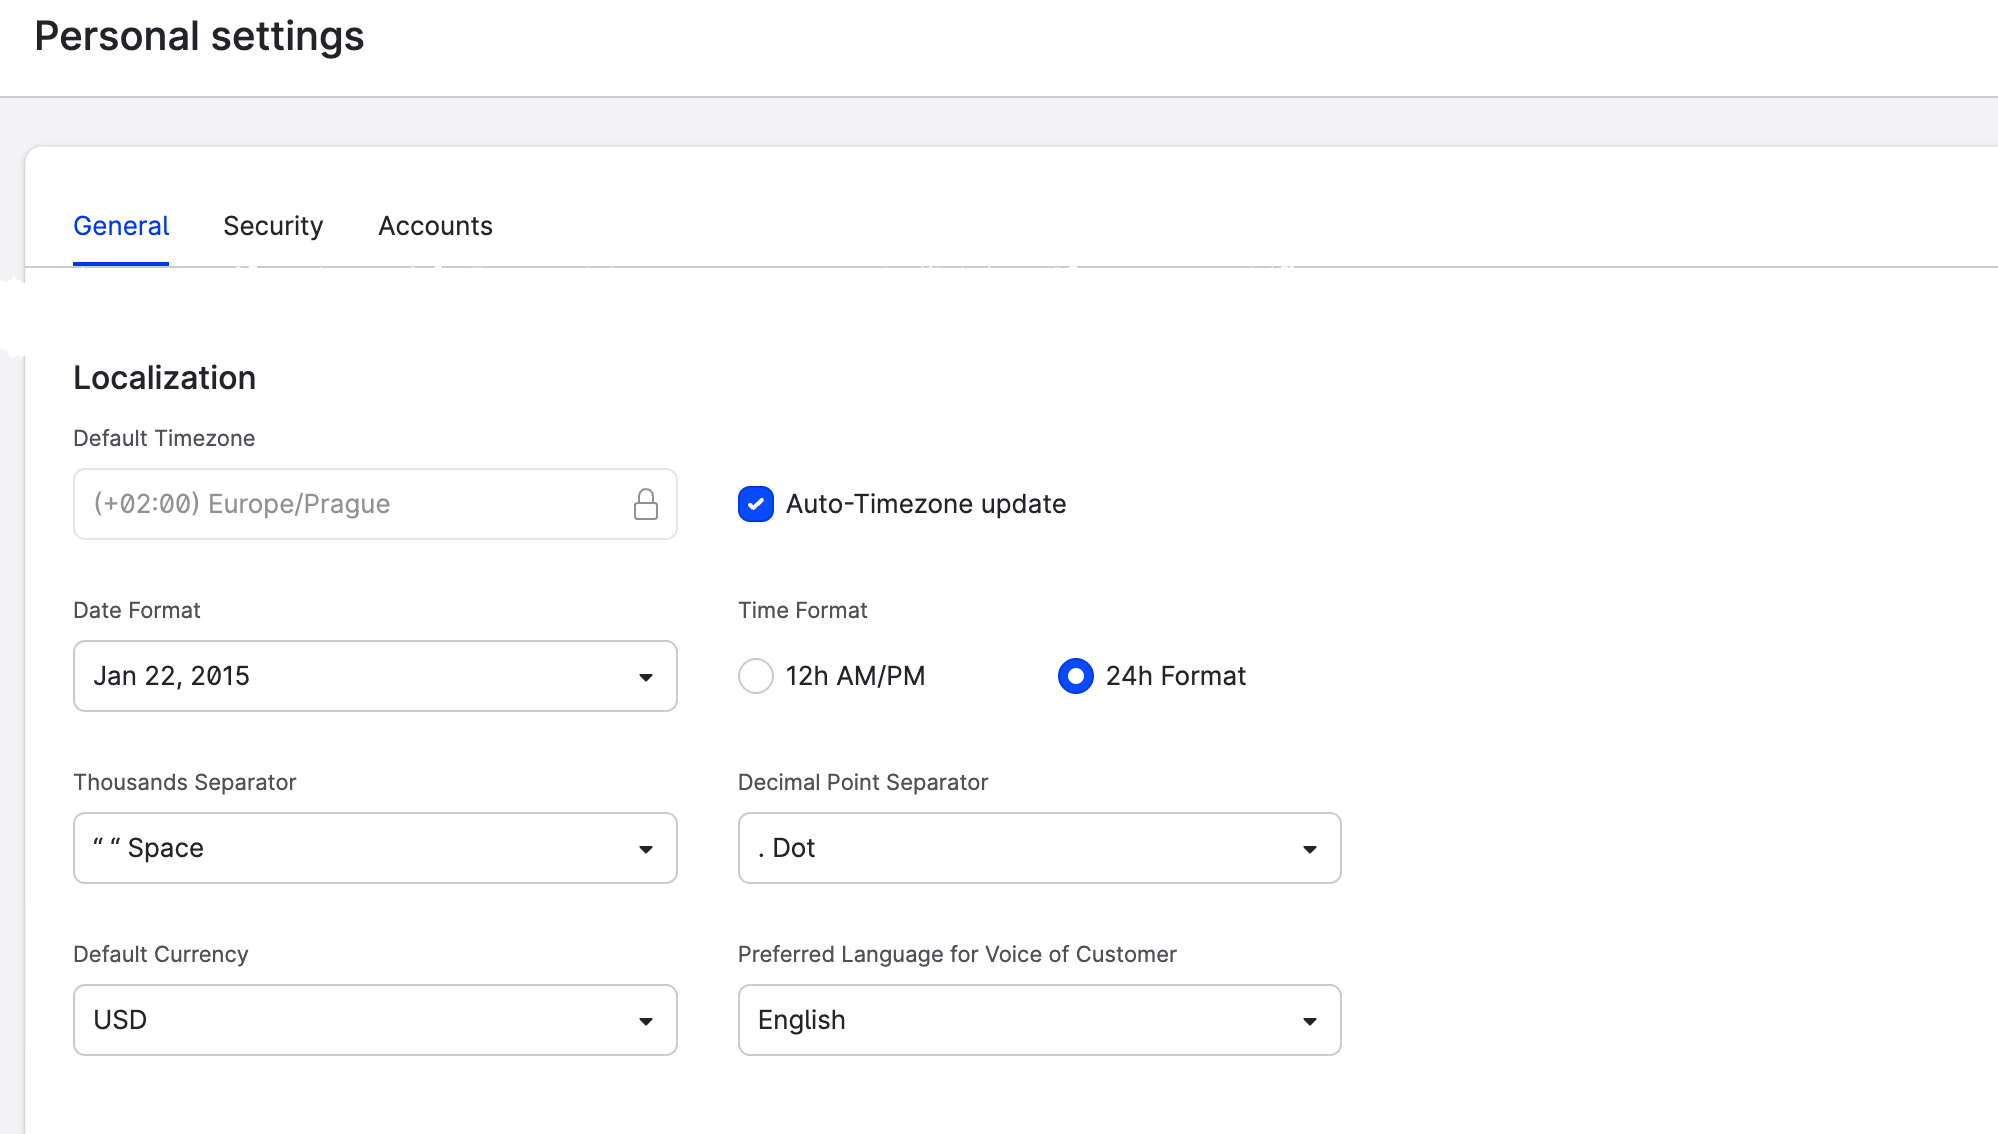Click the lock icon on Default Timezone field
The width and height of the screenshot is (1998, 1134).
646,504
